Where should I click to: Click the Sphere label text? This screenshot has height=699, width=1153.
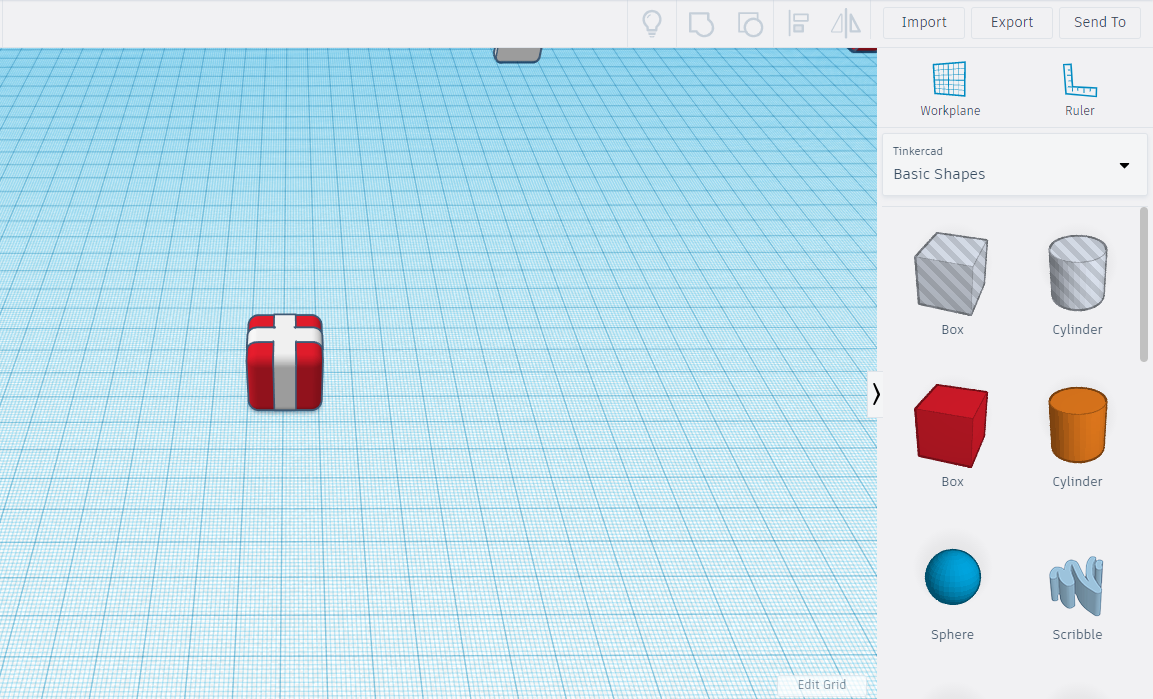[952, 634]
